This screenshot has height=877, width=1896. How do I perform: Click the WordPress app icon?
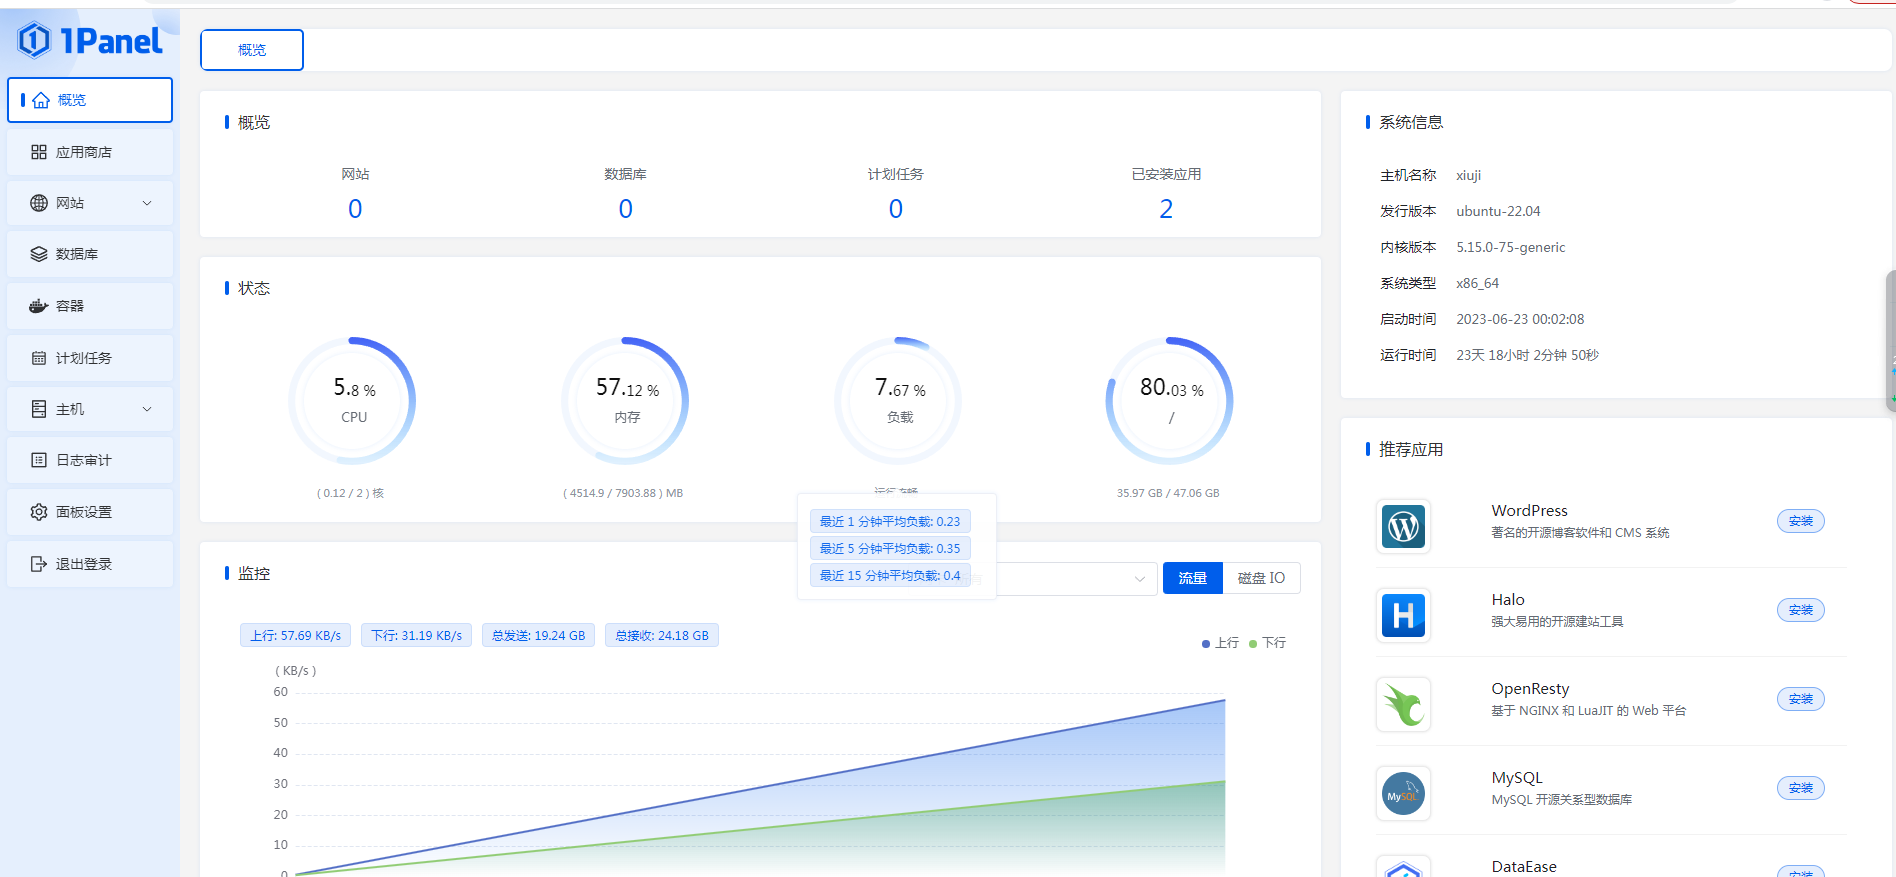point(1403,526)
